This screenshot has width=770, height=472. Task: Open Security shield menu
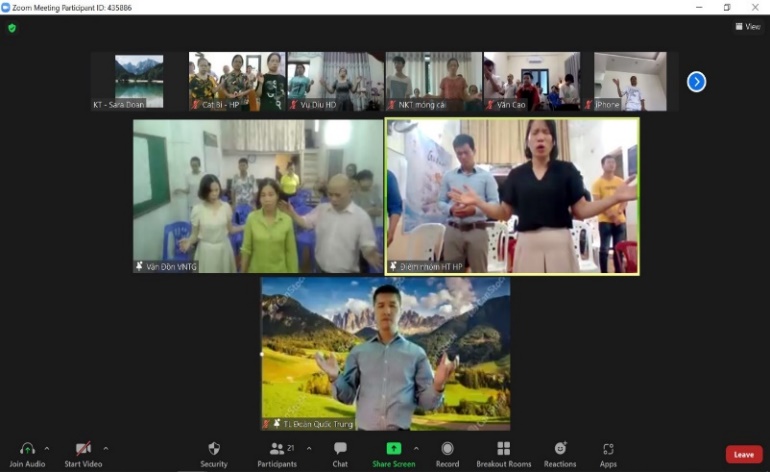click(214, 454)
